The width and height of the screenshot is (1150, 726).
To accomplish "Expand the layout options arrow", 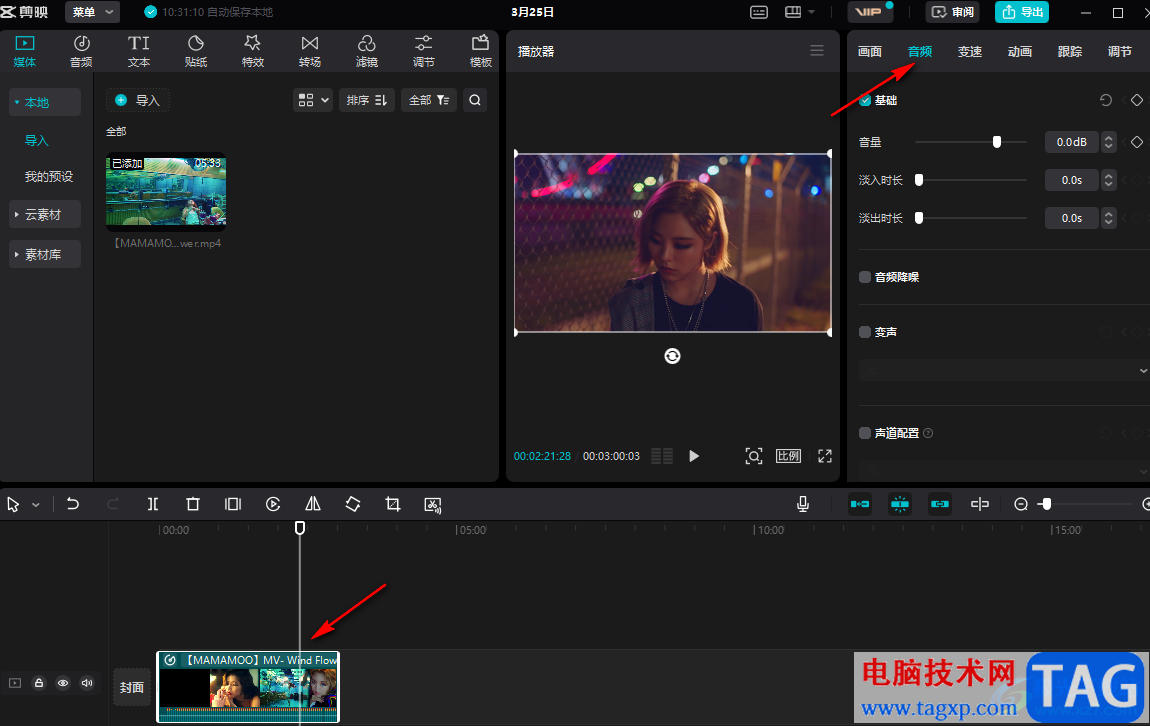I will (811, 12).
